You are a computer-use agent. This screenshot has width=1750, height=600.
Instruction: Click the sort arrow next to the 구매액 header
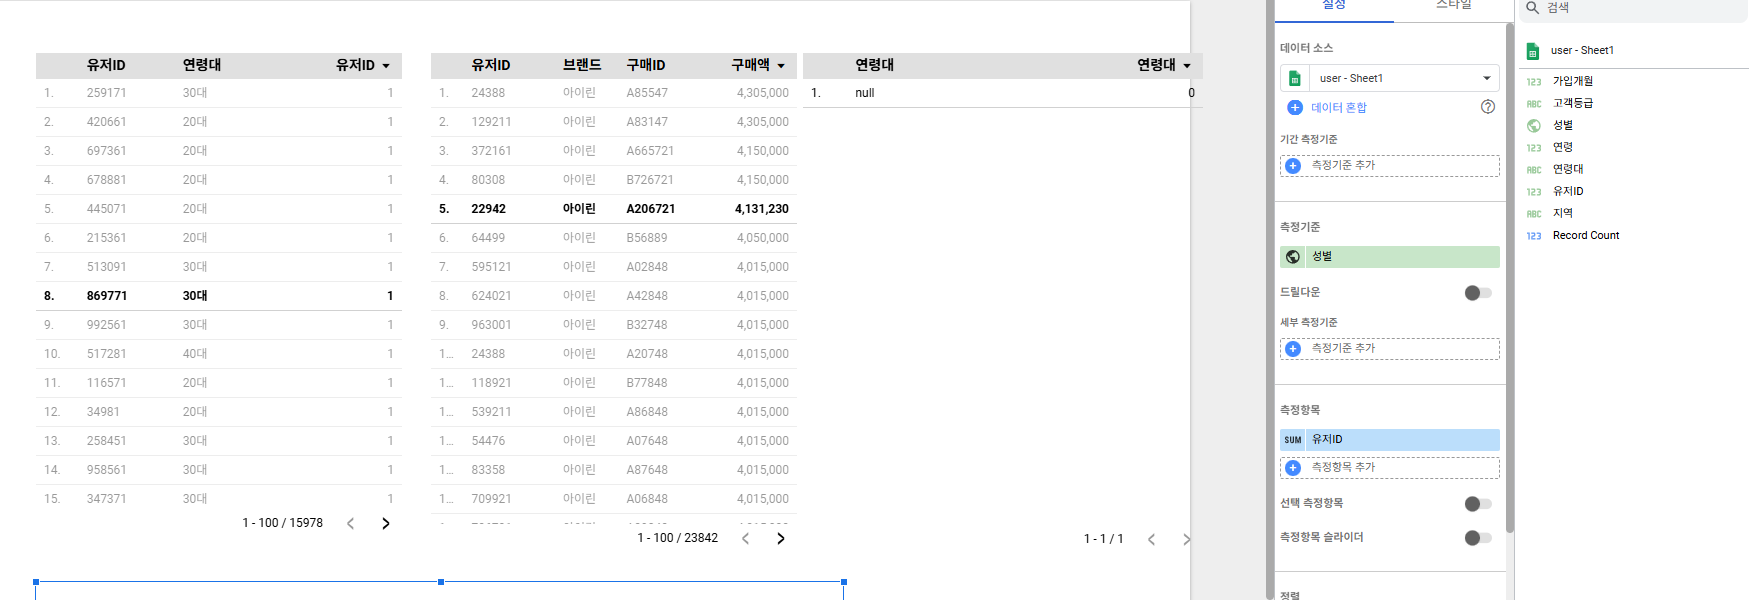point(781,66)
